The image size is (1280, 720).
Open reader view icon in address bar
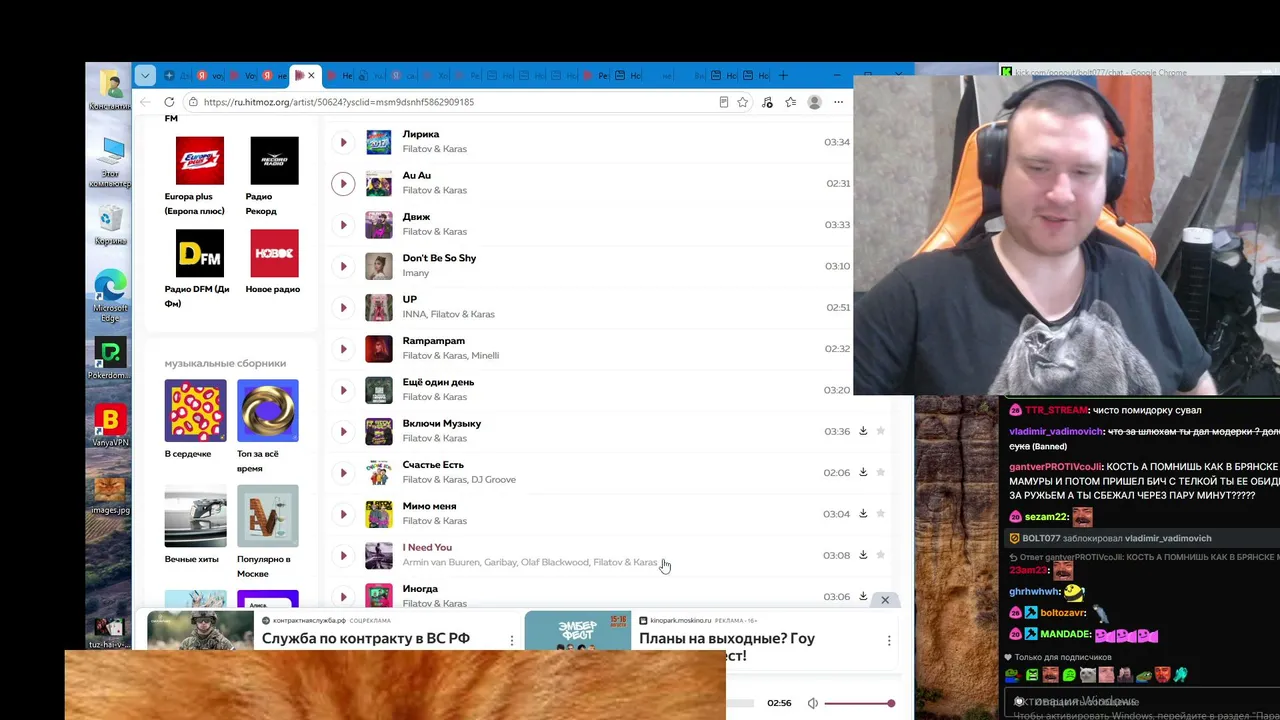point(723,102)
